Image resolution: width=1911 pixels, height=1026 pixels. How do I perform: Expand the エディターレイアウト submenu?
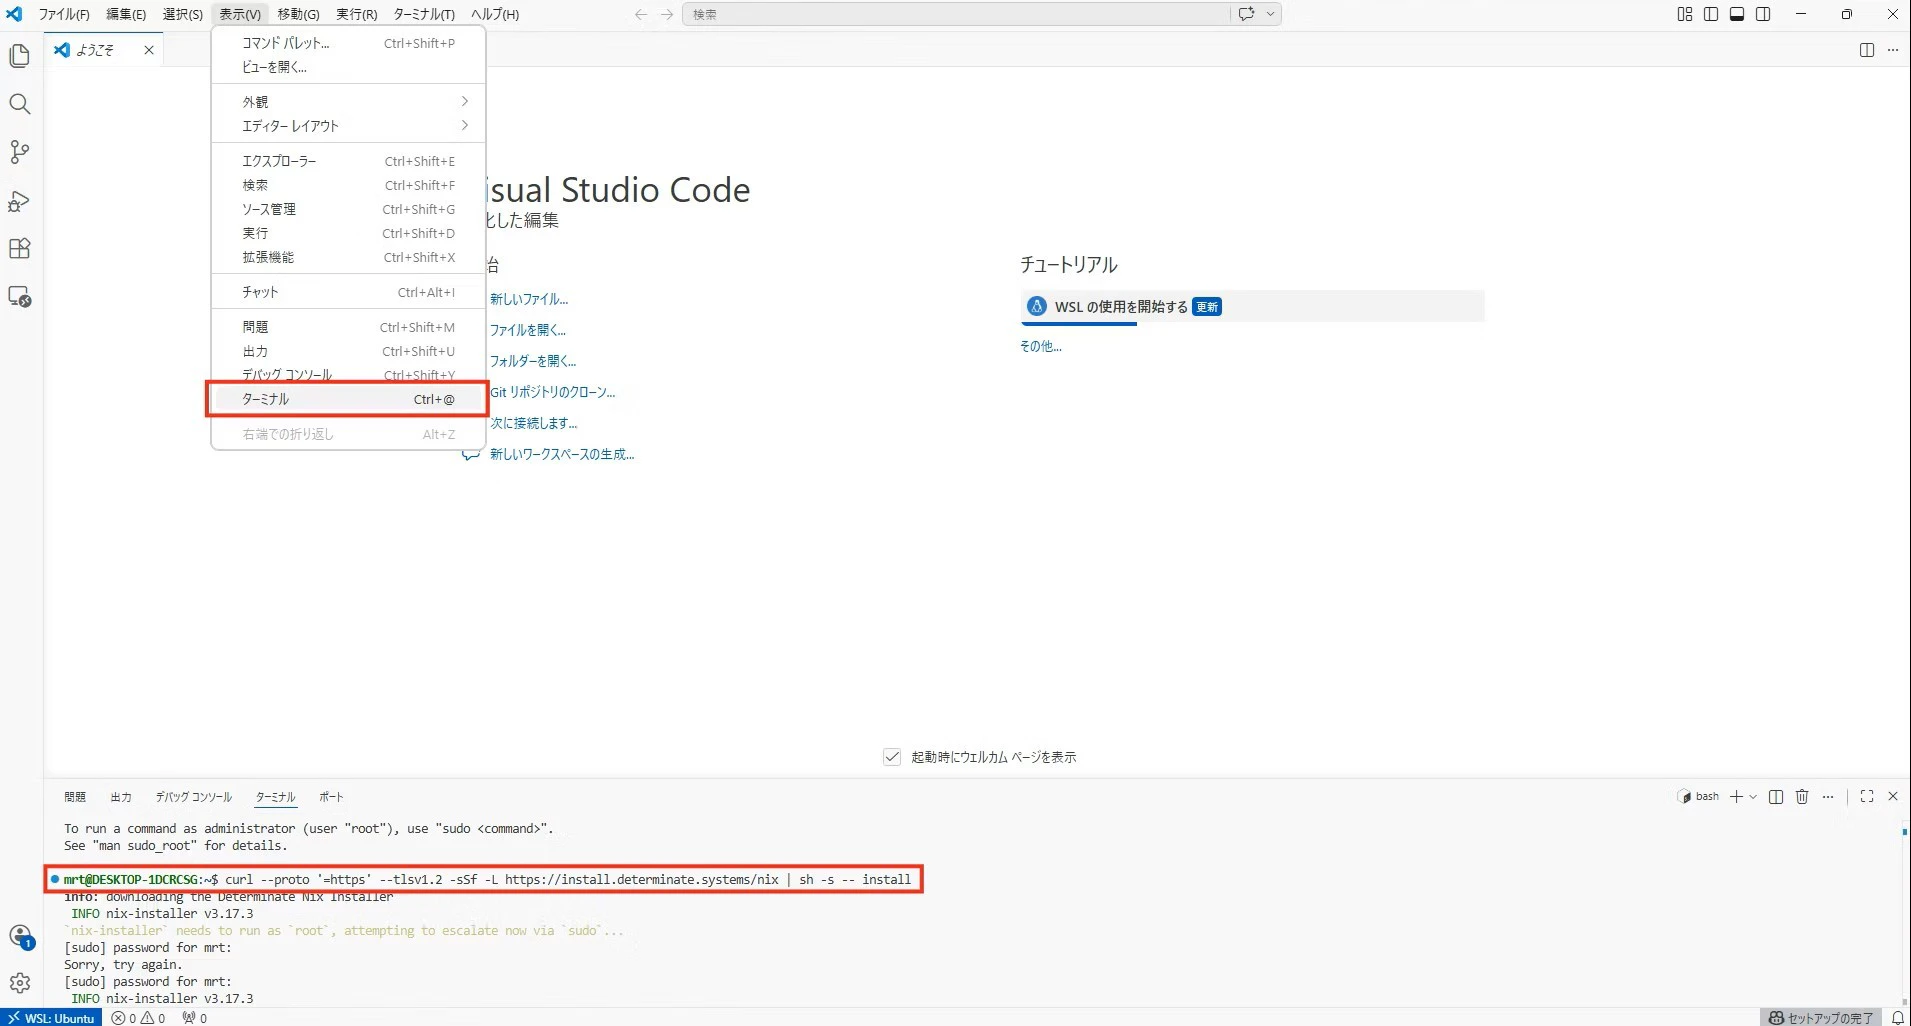click(348, 126)
